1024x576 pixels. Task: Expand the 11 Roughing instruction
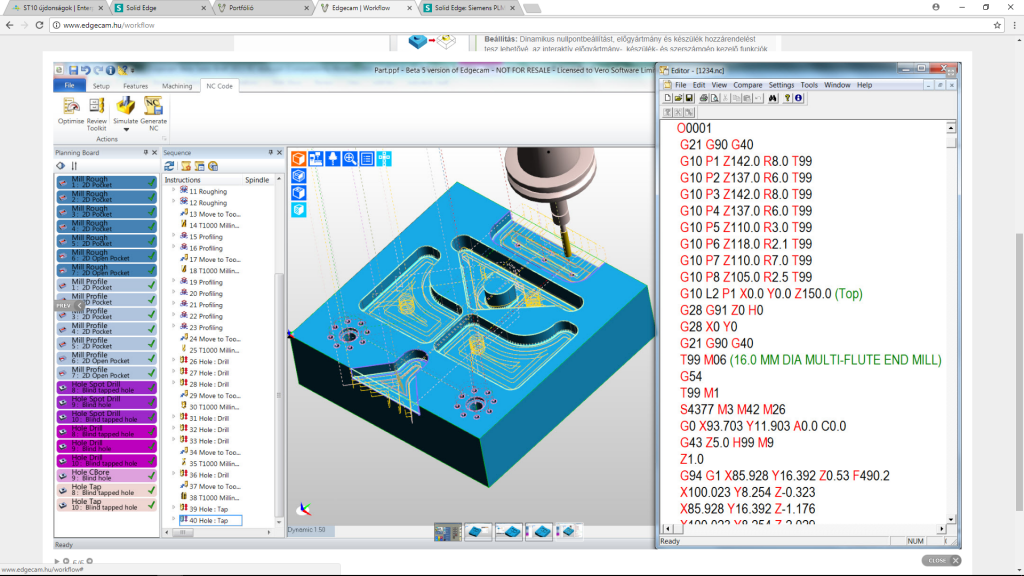coord(174,191)
